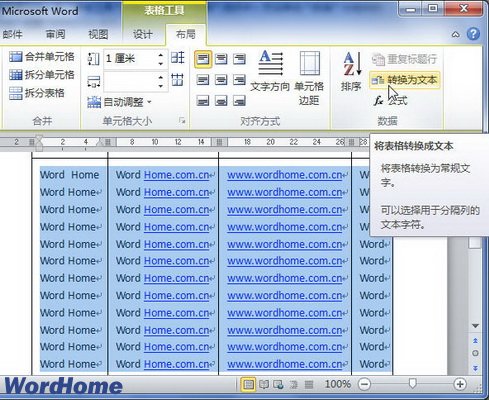Screen dimensions: 489x400
Task: Click Home.com.cn link in last row
Action: (x=176, y=364)
